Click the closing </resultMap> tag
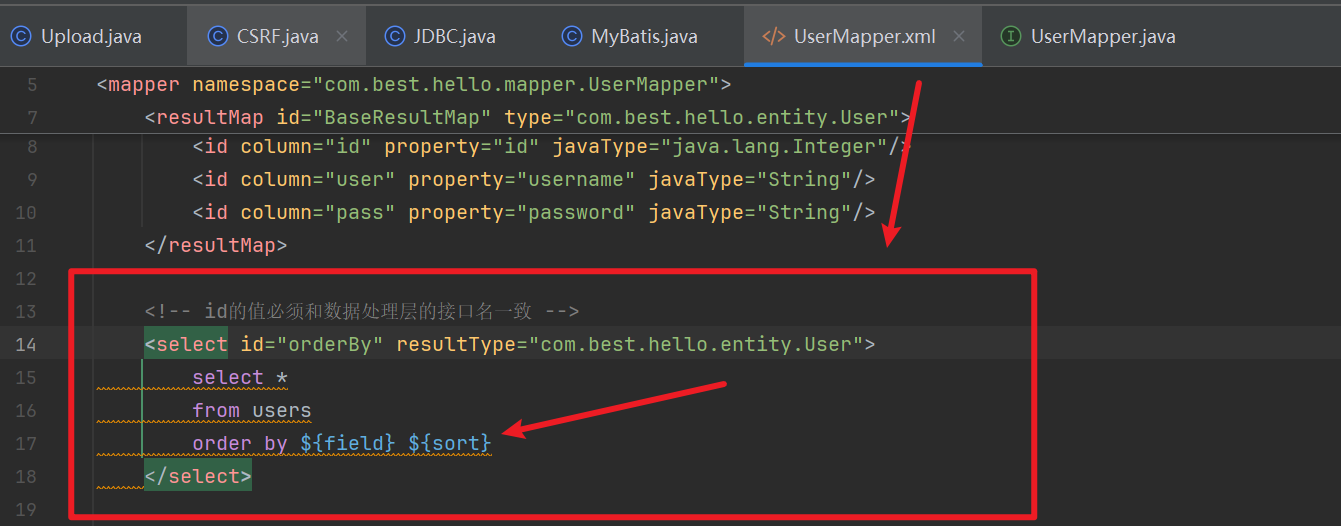 (216, 246)
